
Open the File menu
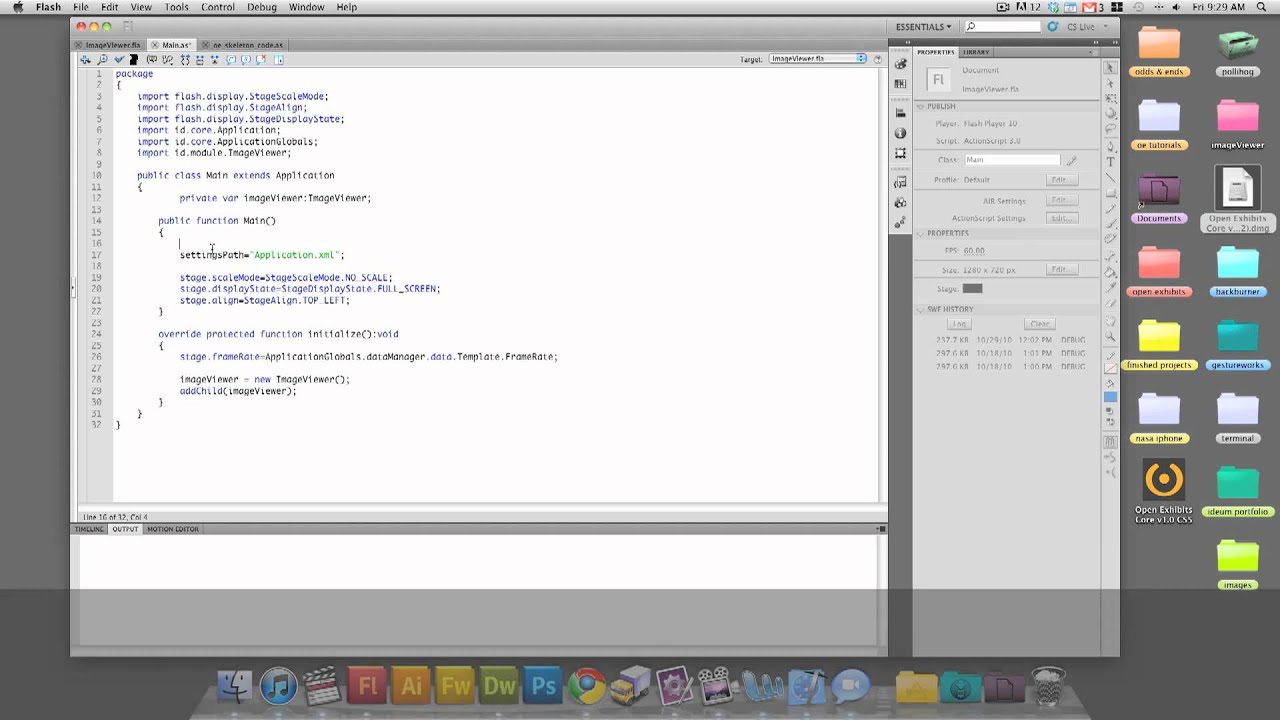pos(80,7)
